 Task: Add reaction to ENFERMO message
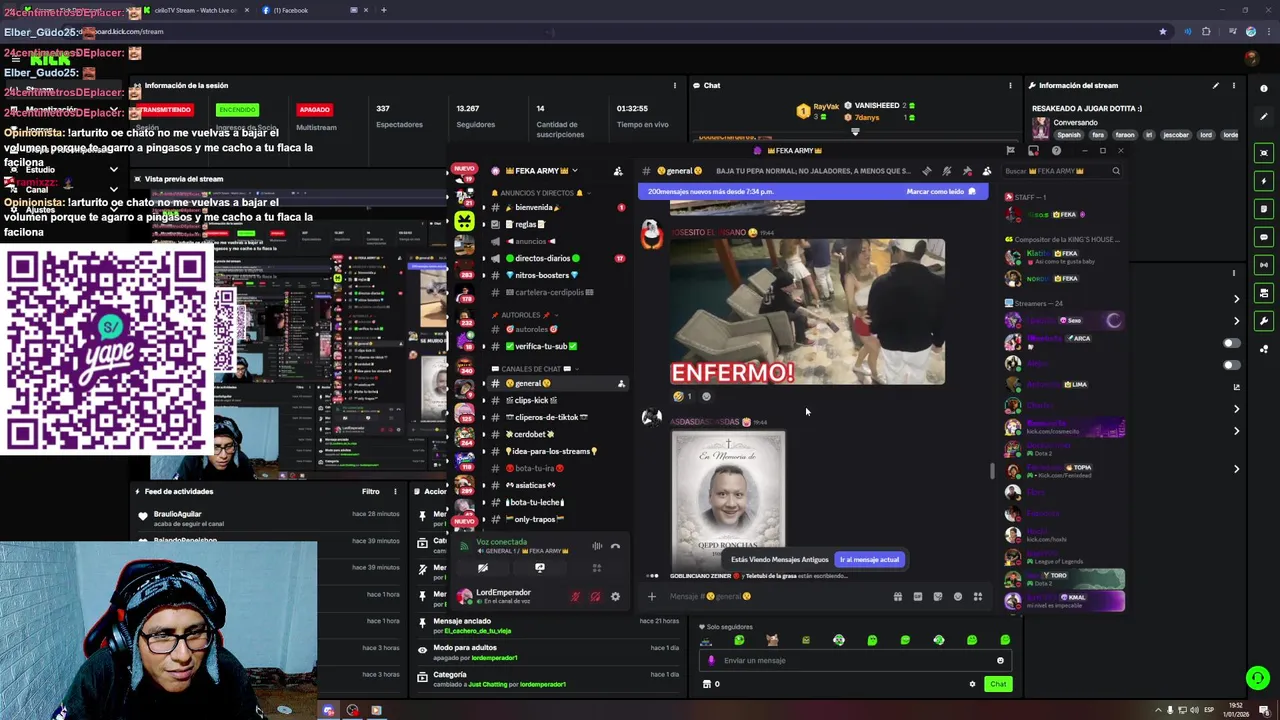[x=706, y=397]
